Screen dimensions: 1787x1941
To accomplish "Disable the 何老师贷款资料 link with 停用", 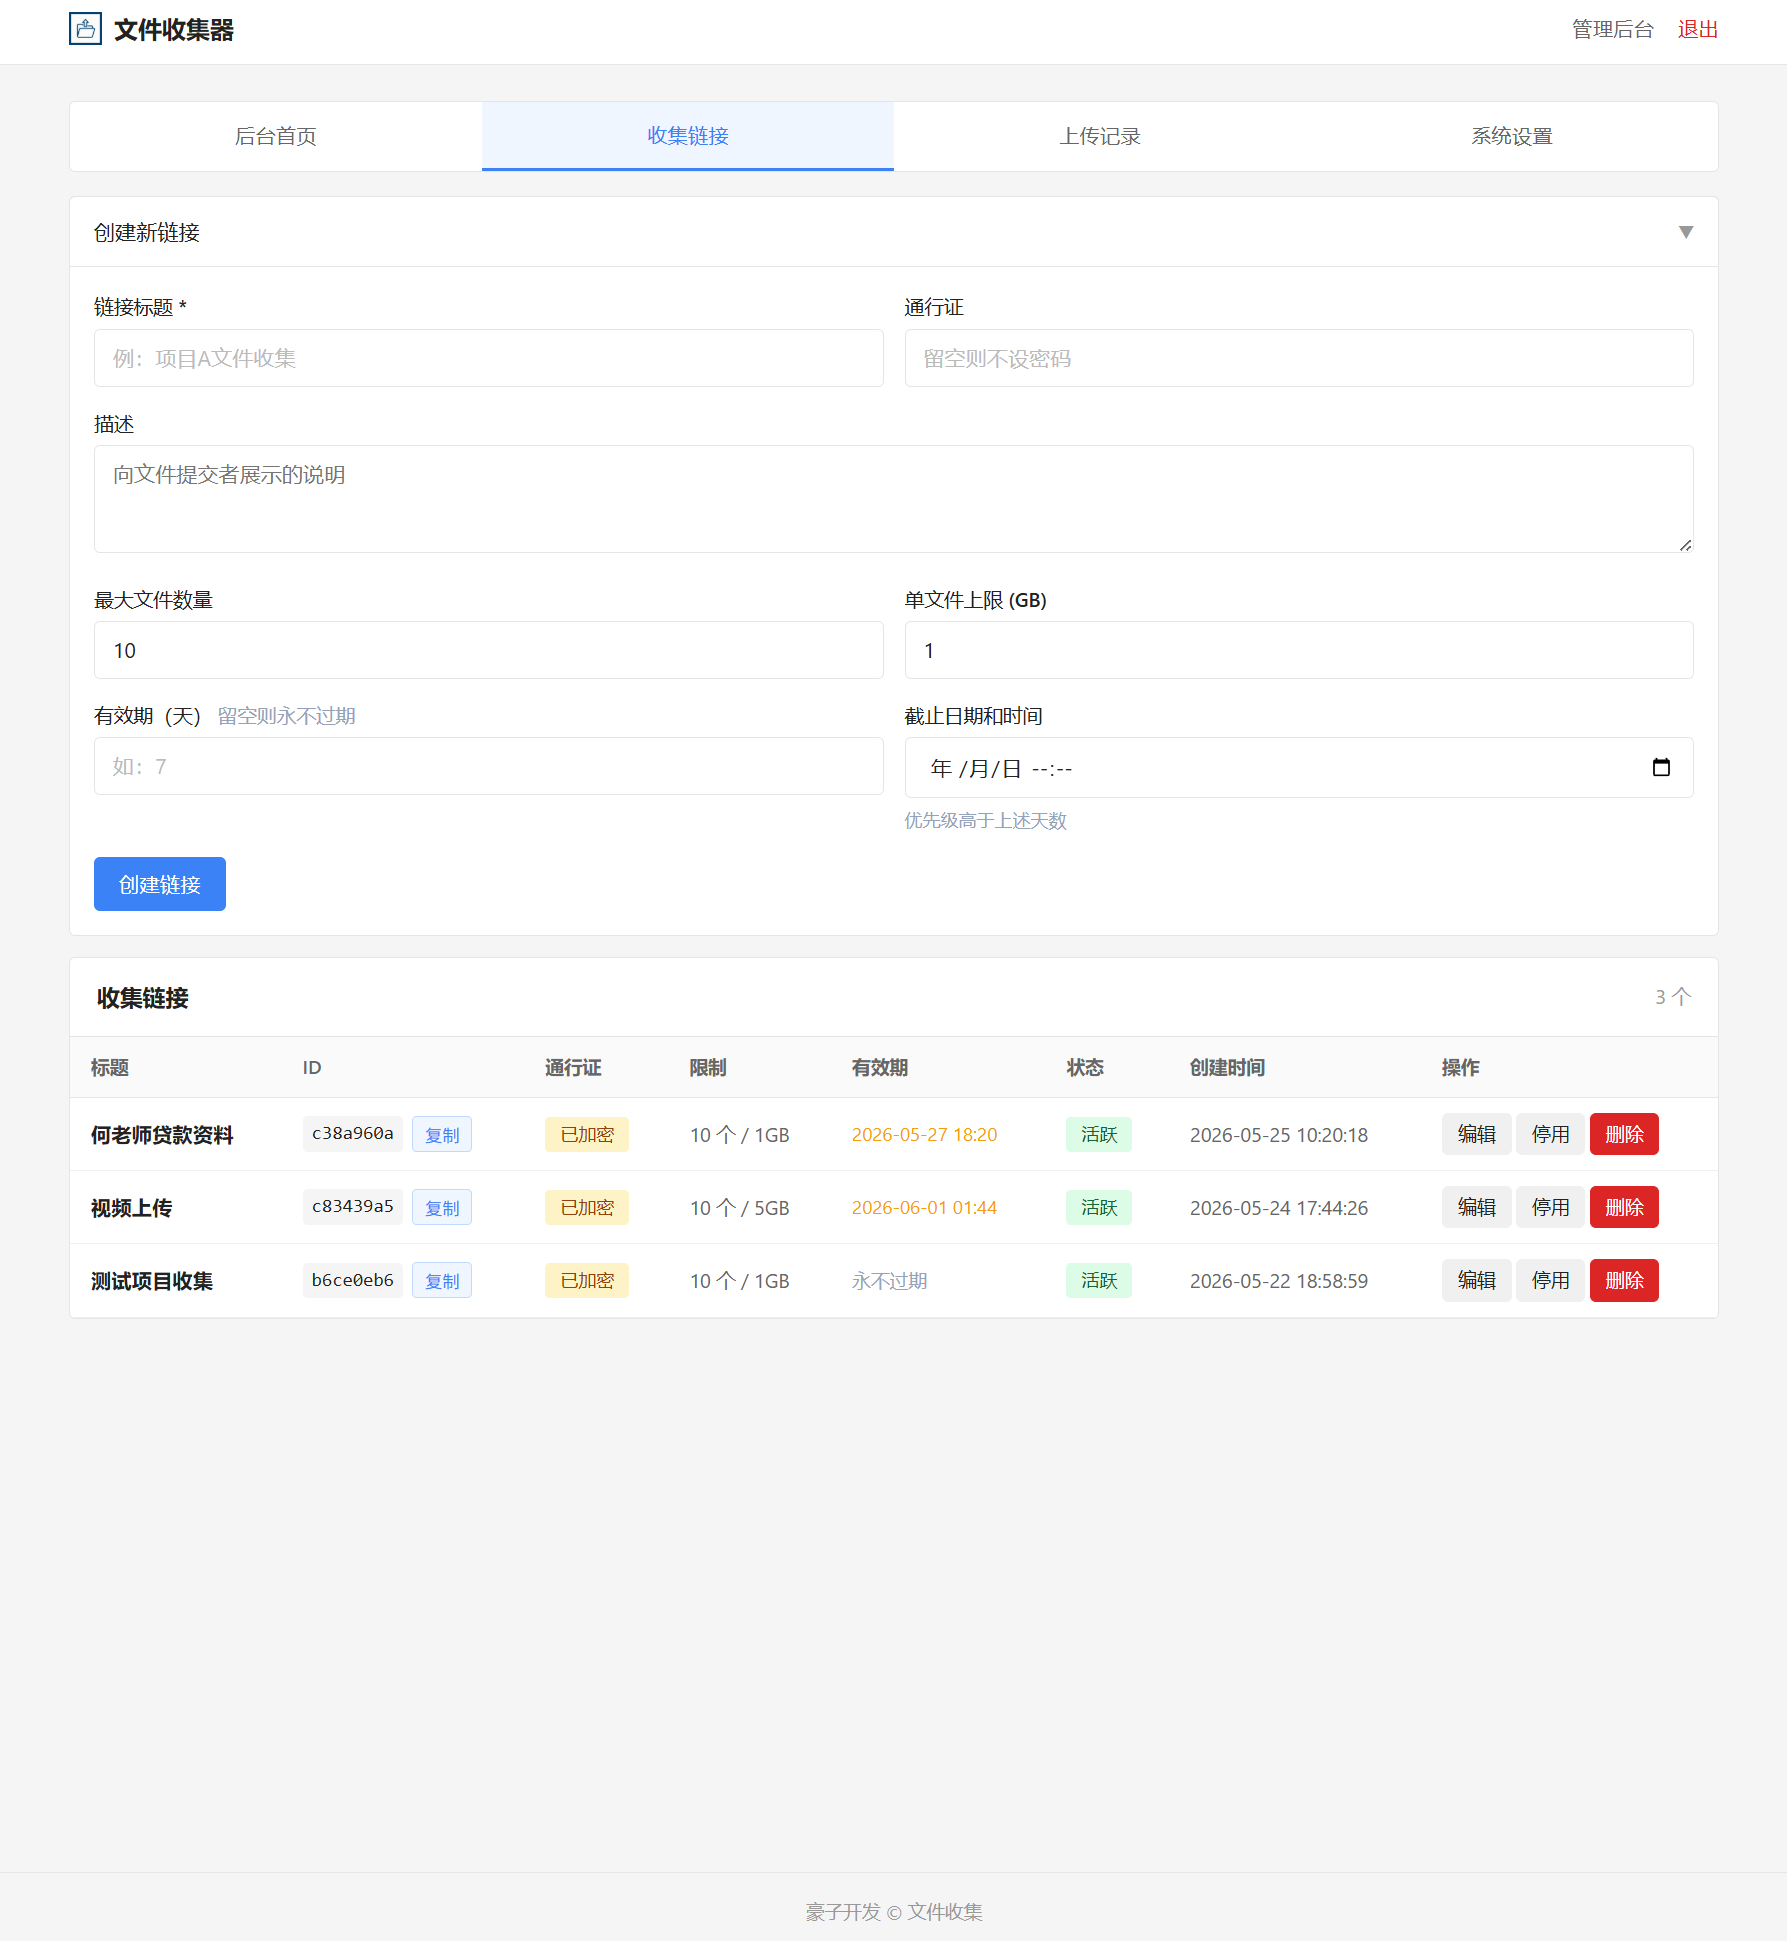I will pos(1550,1134).
